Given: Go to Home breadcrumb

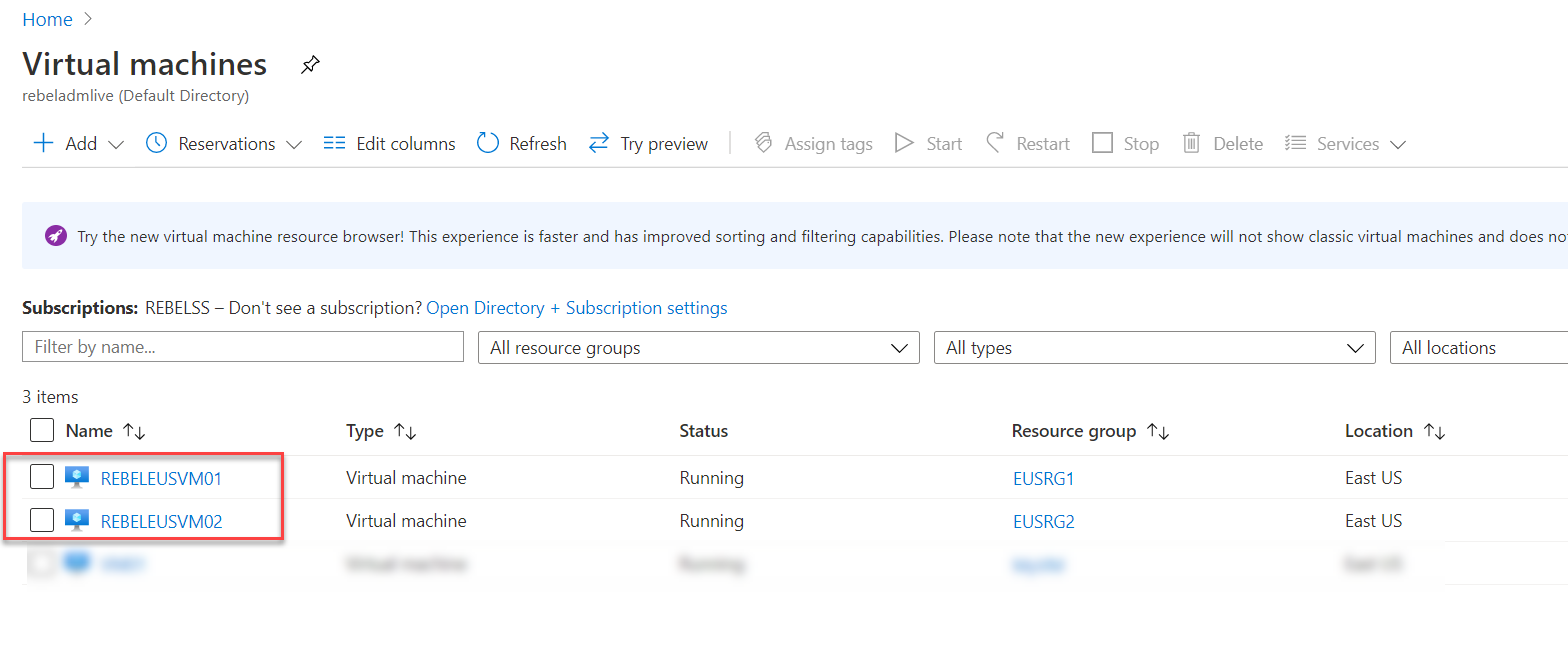Looking at the screenshot, I should (47, 20).
